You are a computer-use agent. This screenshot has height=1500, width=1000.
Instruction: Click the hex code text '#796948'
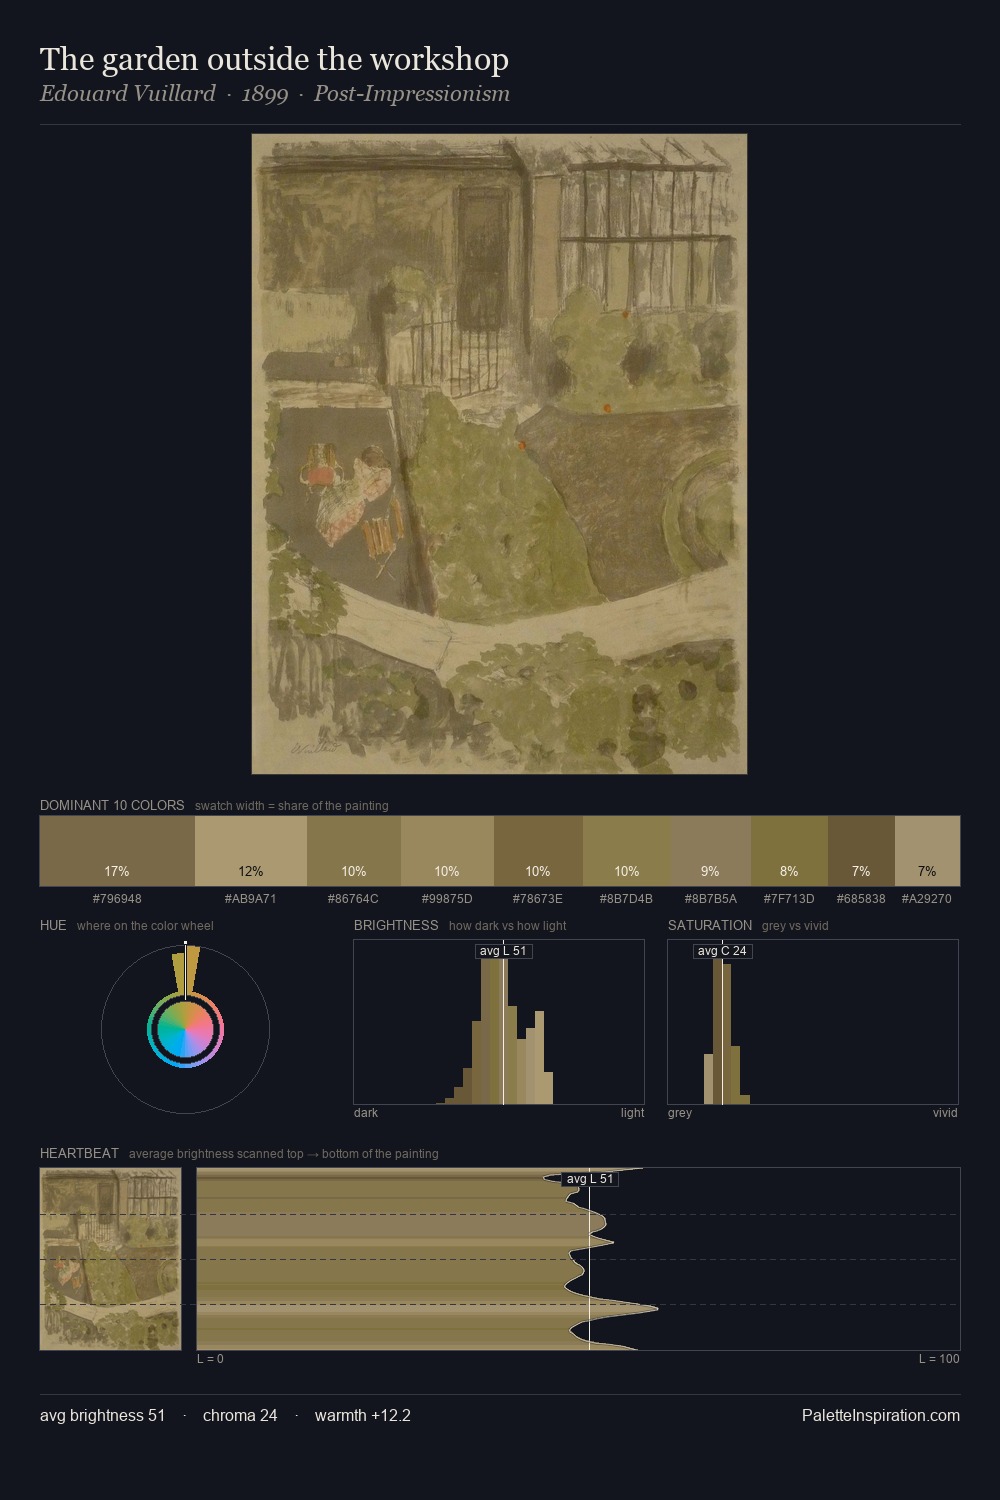tap(117, 899)
